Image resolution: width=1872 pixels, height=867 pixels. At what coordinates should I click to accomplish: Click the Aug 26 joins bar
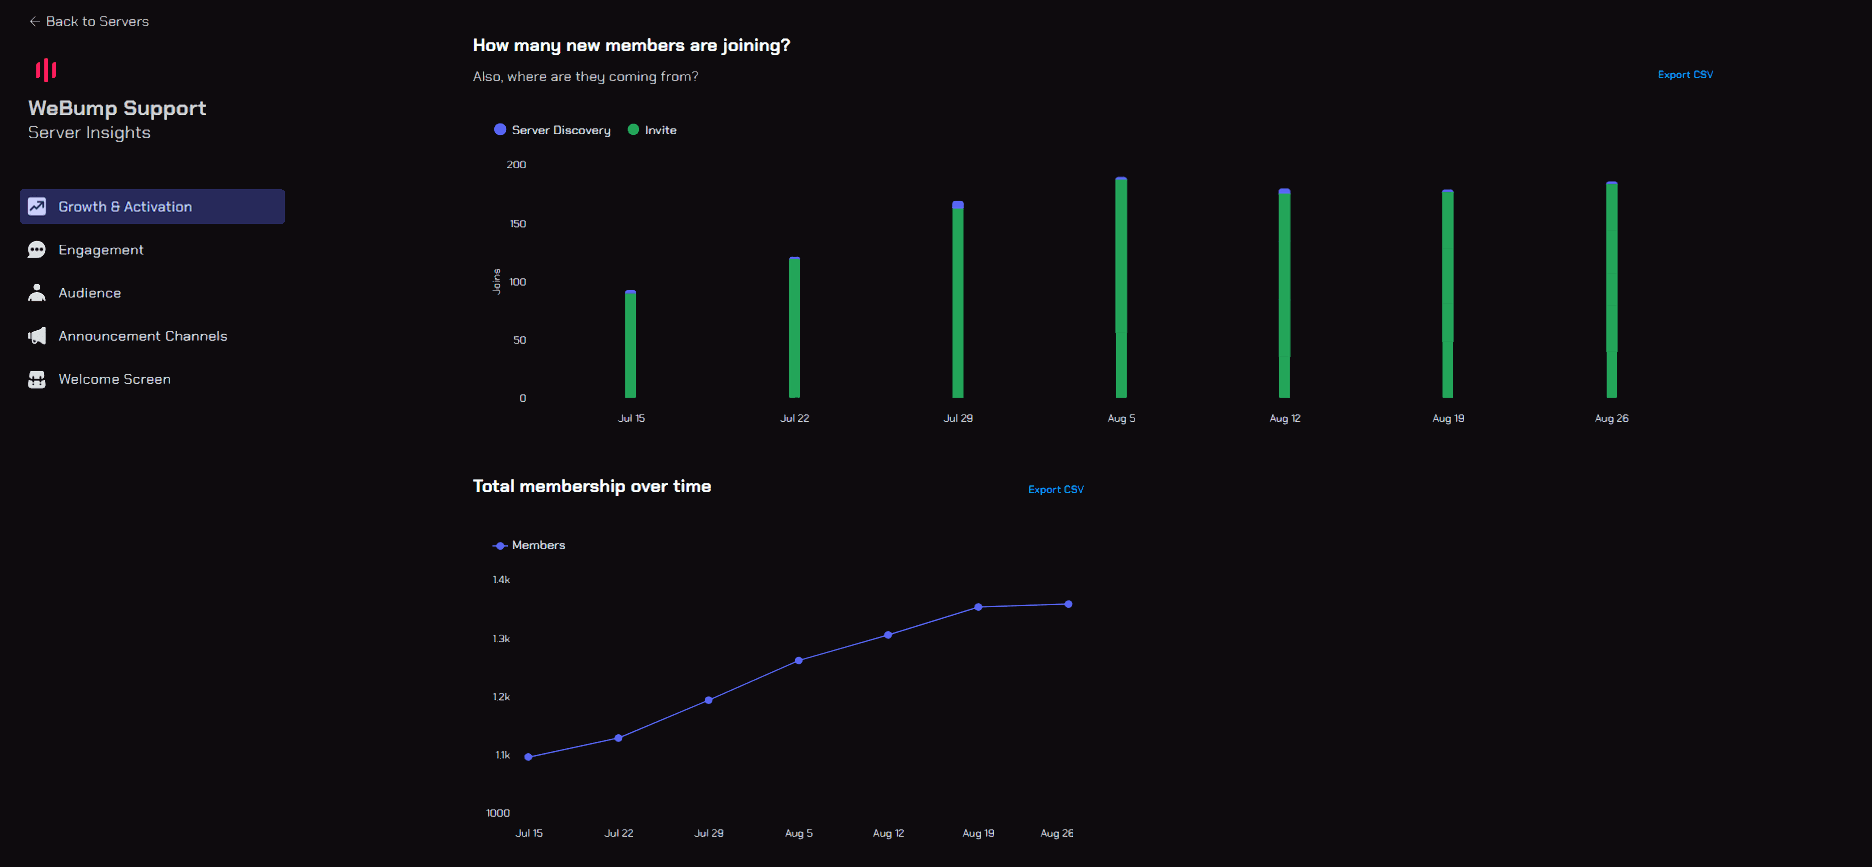(1611, 290)
